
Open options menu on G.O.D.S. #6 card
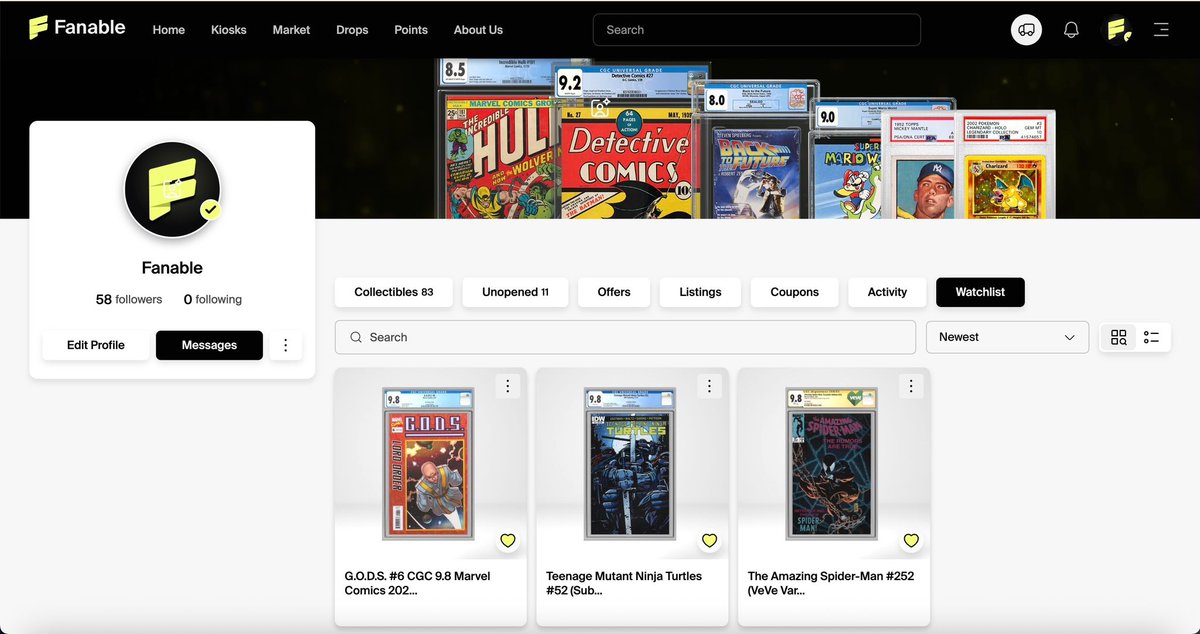click(508, 386)
